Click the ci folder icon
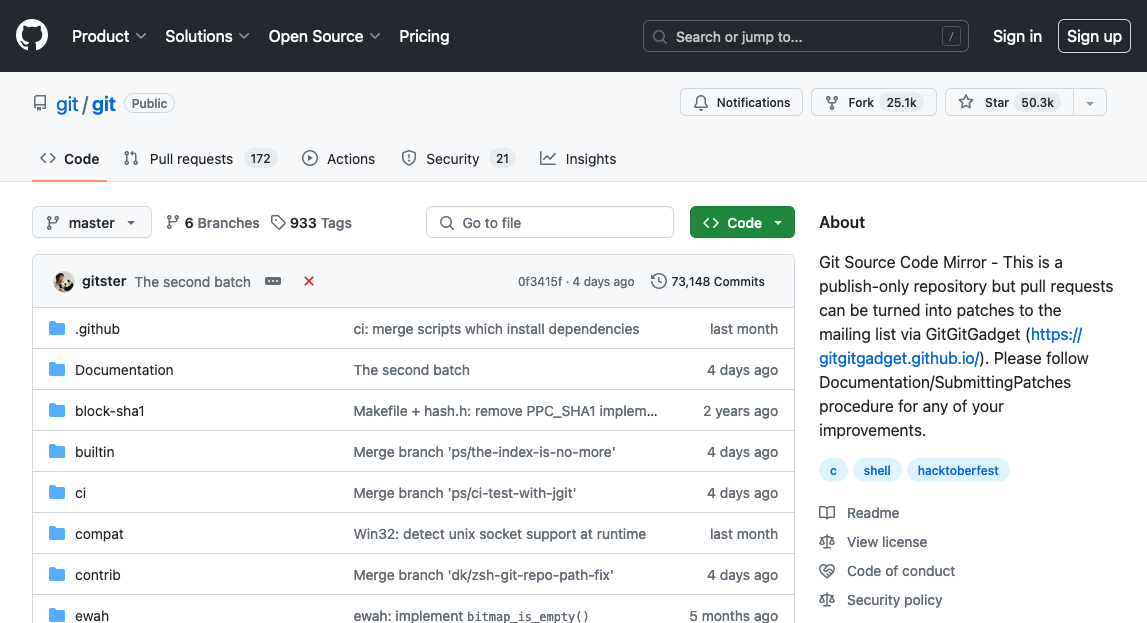The height and width of the screenshot is (623, 1147). click(57, 492)
